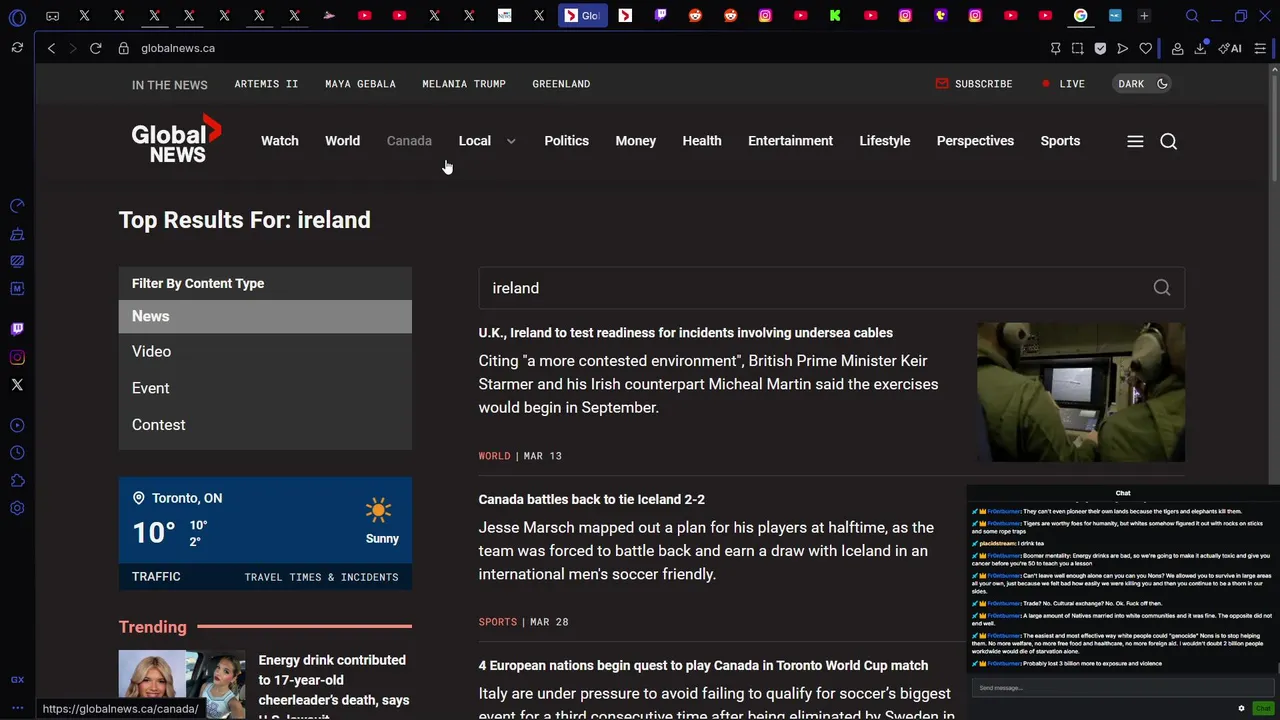Open GX Control in the sidebar
The height and width of the screenshot is (720, 1280).
coord(17,206)
